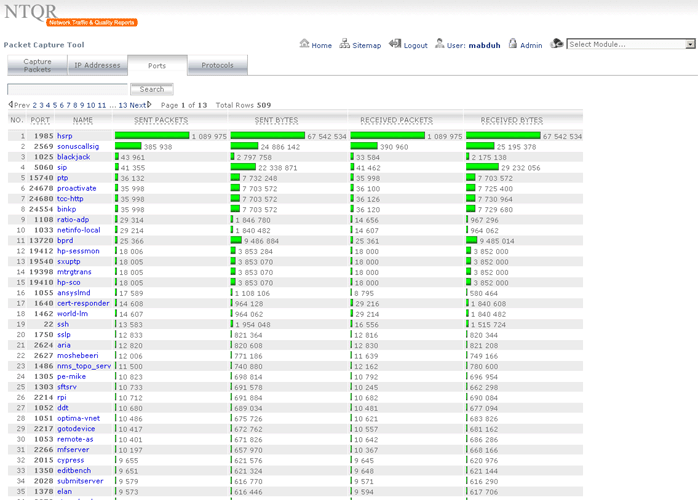This screenshot has width=698, height=500.
Task: Click the Admin padlock icon
Action: coord(513,44)
